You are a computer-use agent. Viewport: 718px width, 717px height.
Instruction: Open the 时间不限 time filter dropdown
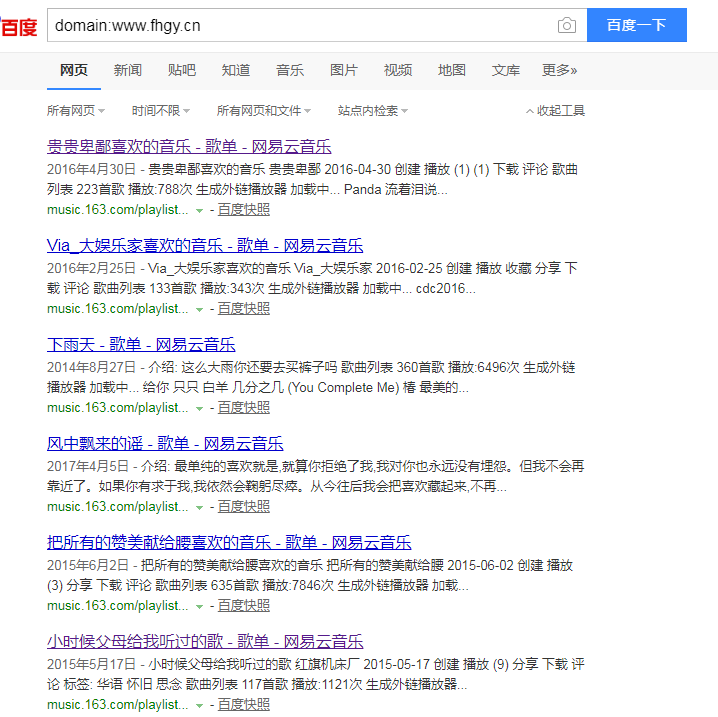pyautogui.click(x=160, y=111)
